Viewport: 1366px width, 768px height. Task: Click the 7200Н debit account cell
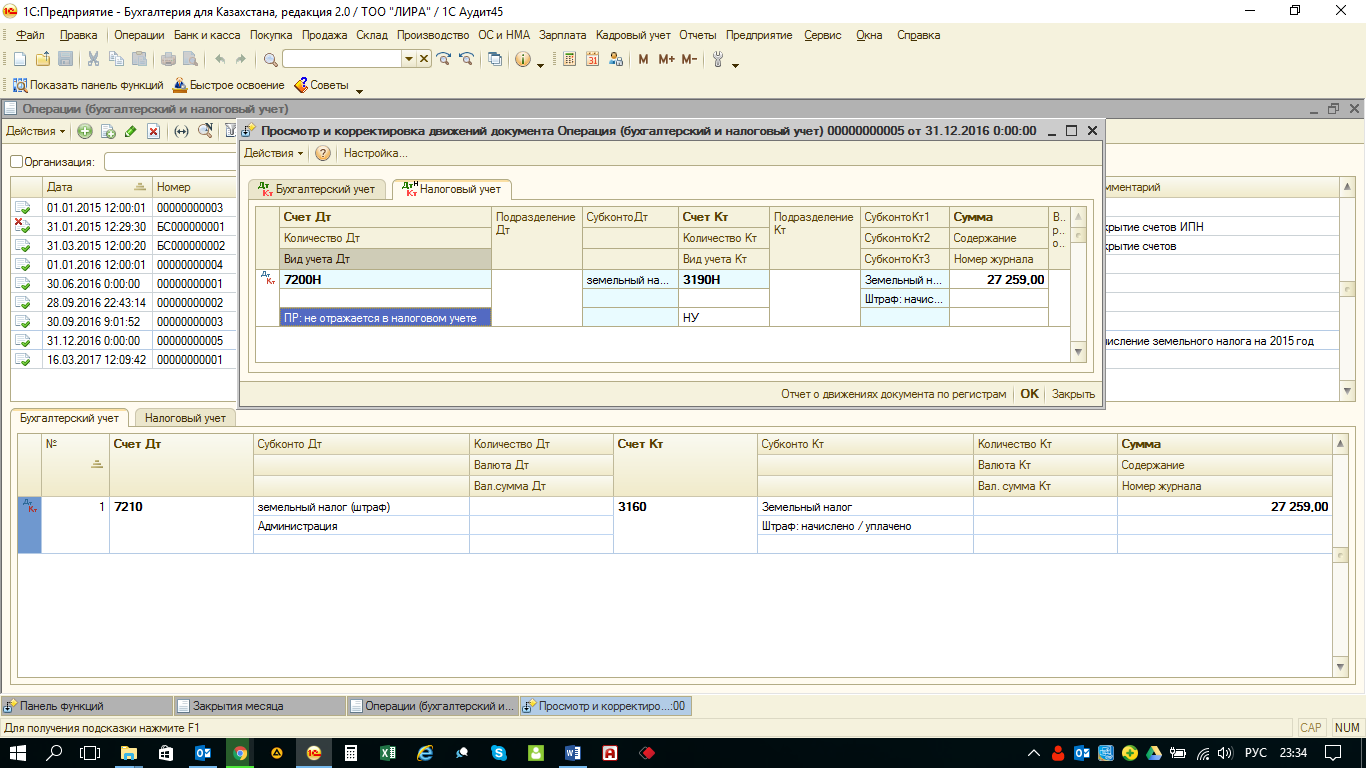tap(385, 280)
